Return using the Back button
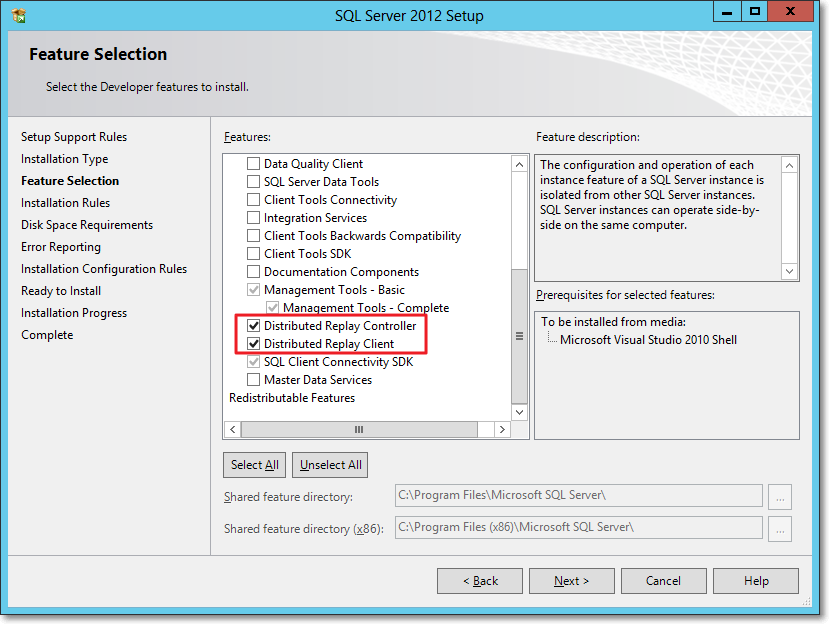 480,581
